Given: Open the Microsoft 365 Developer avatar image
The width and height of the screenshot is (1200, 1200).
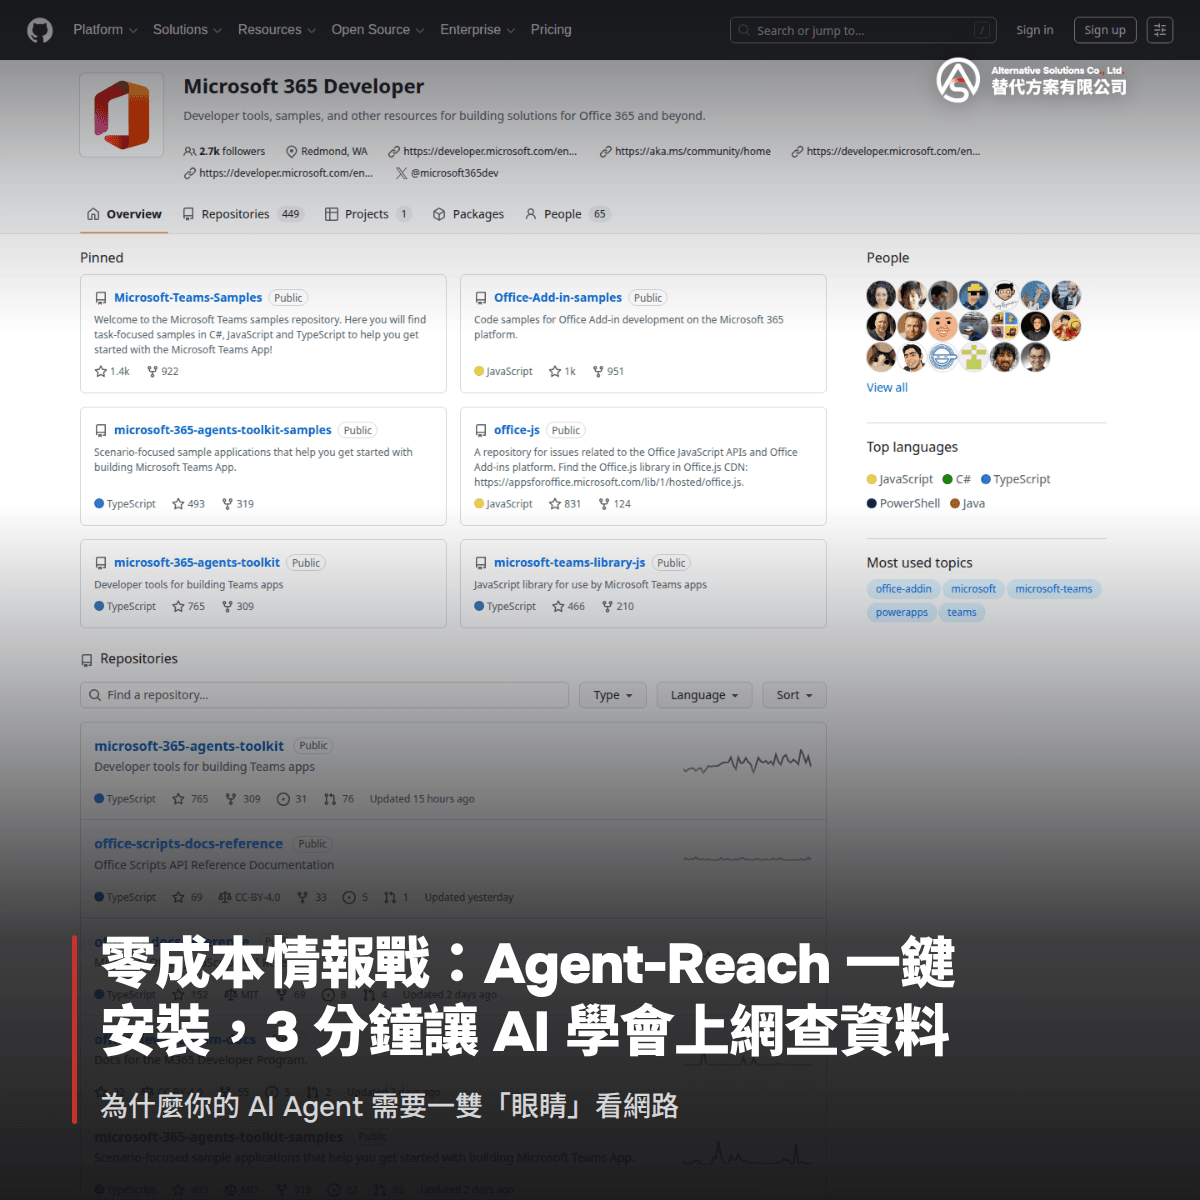Looking at the screenshot, I should [x=122, y=115].
